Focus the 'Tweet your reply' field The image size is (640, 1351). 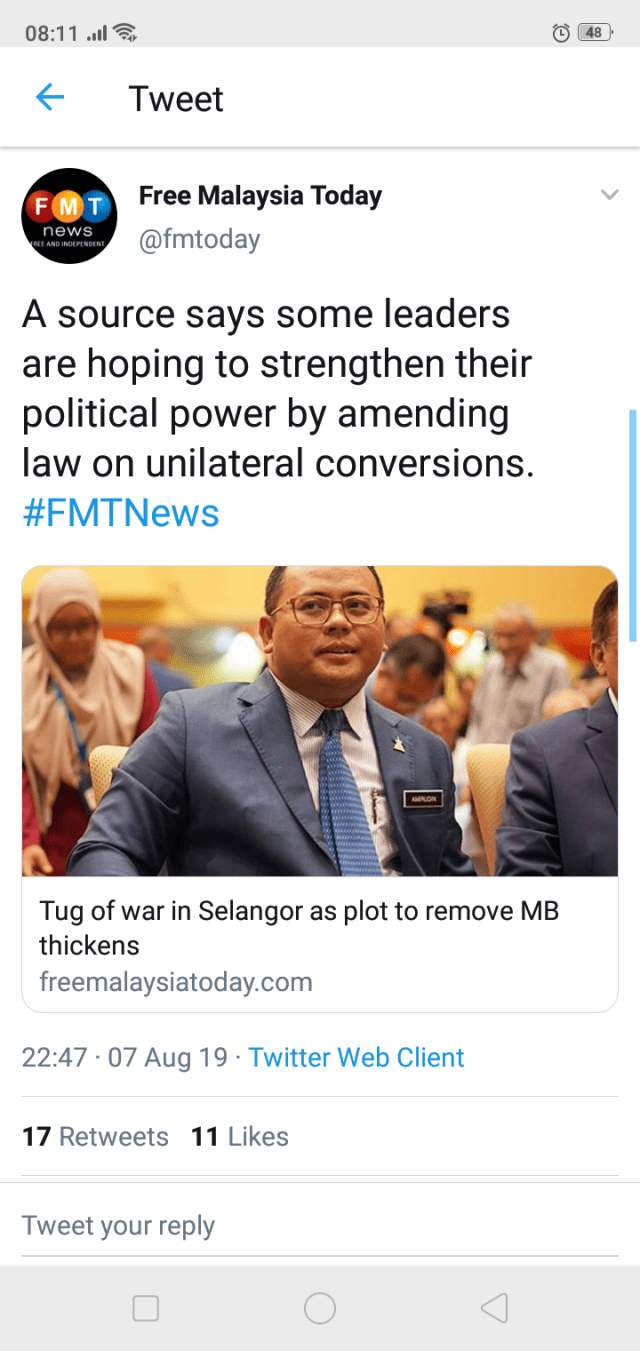(x=320, y=1226)
